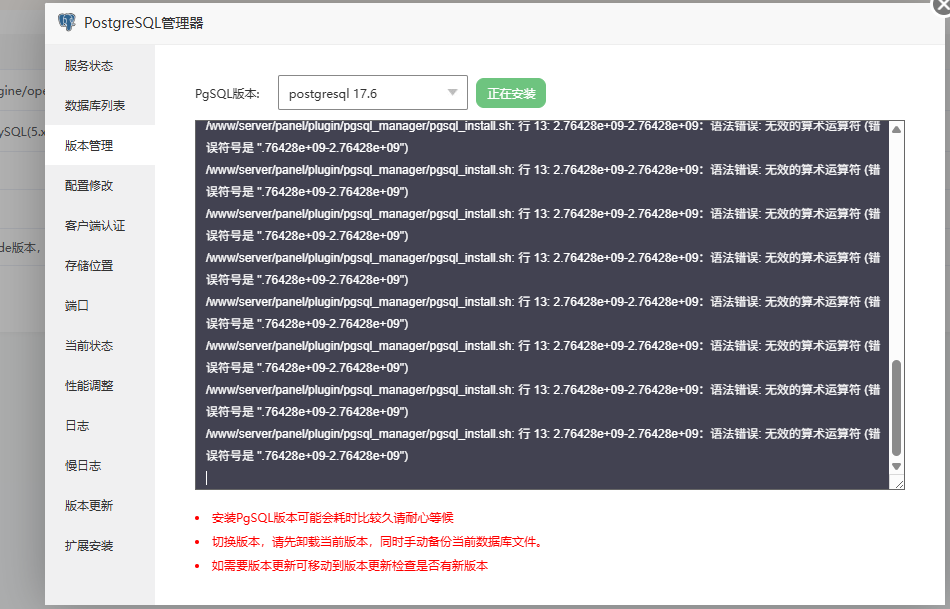Switch to the 版本更新 tab
Screen dimensions: 950x609
click(100, 505)
